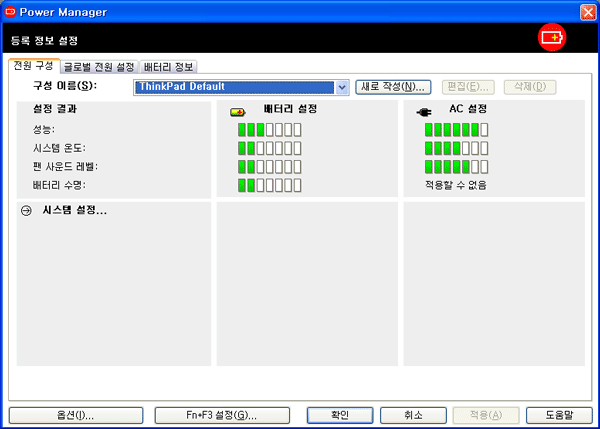The height and width of the screenshot is (429, 600).
Task: Open the 배터리 정보 tab
Action: pos(168,67)
